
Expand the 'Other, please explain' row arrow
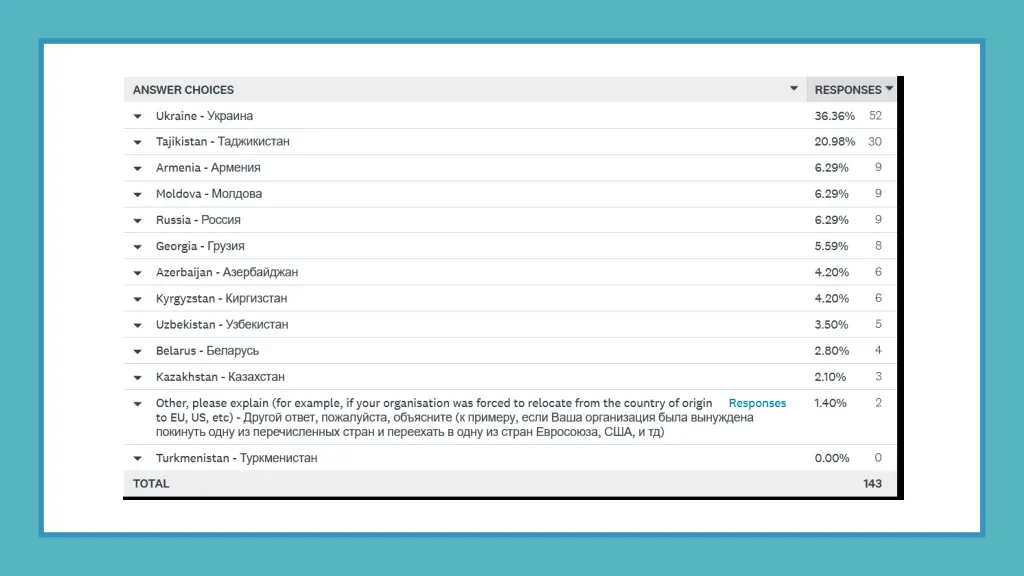click(x=138, y=404)
